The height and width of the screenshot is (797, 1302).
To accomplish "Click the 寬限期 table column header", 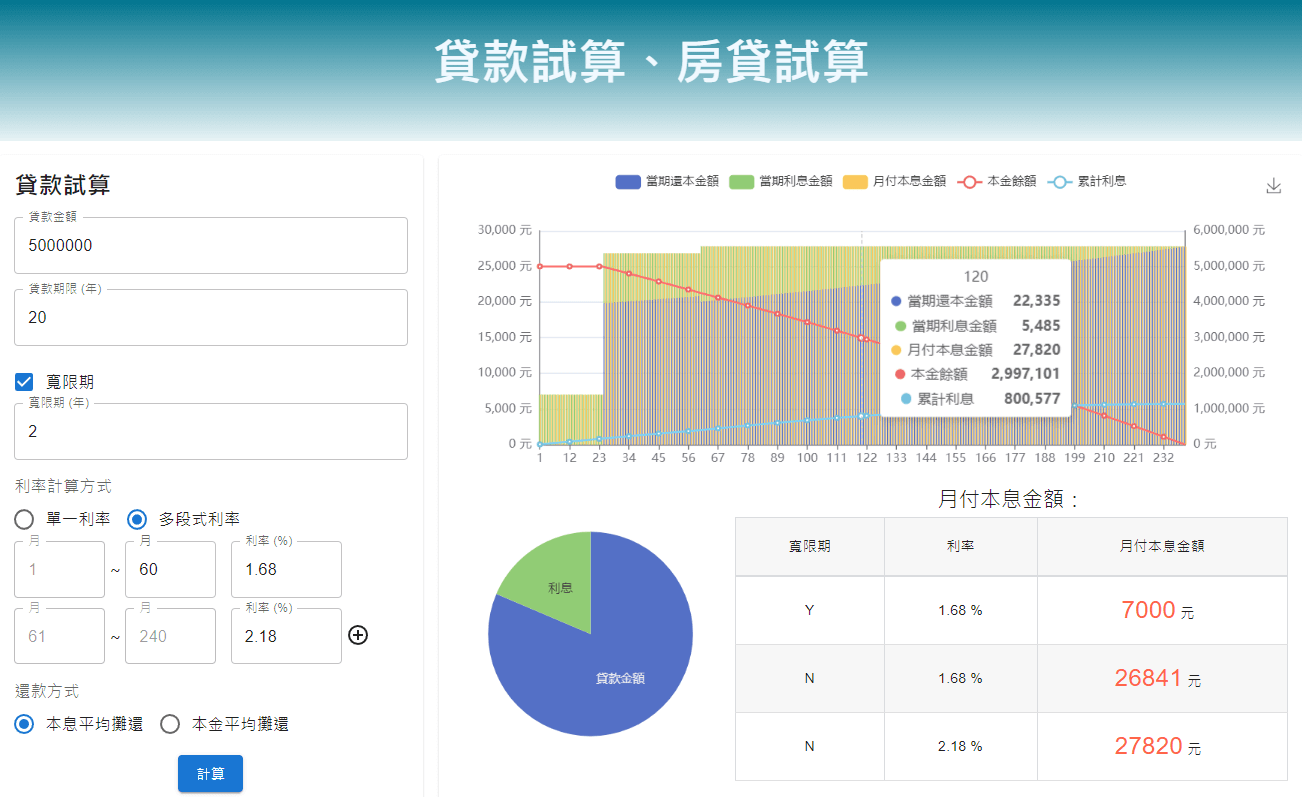I will coord(810,547).
